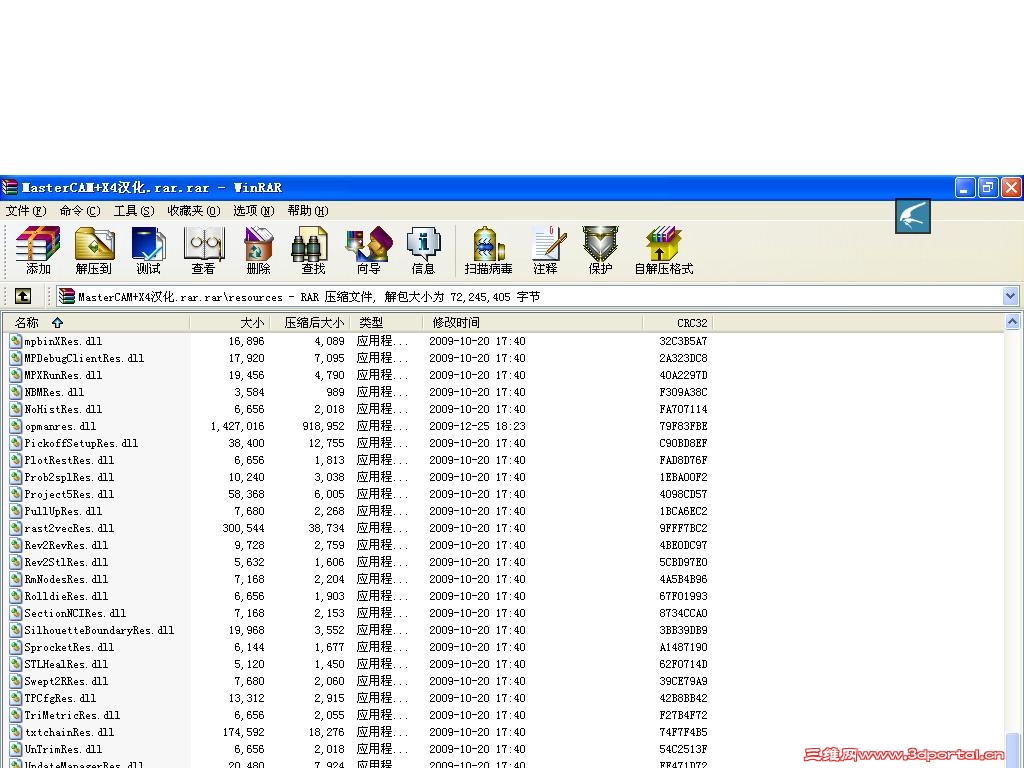Select SectionNCIRes.dll file name

tap(75, 613)
